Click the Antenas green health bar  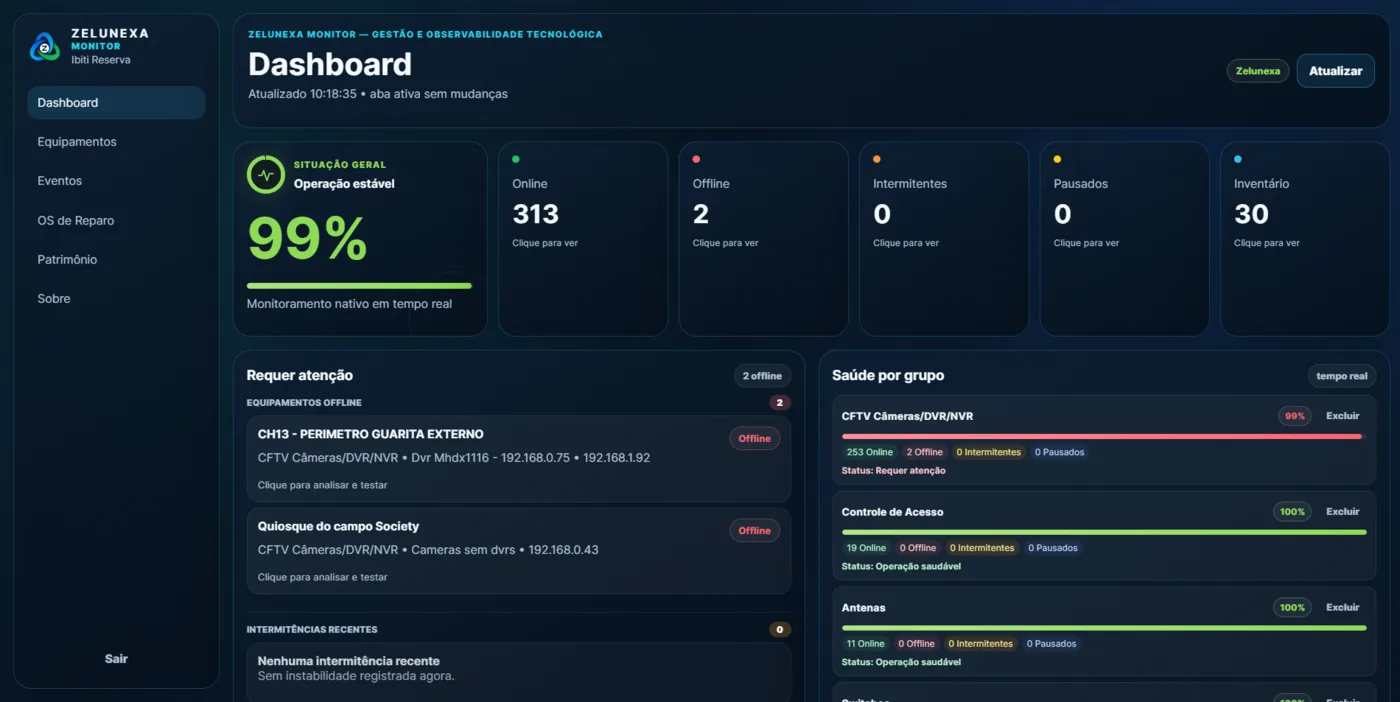tap(1104, 628)
